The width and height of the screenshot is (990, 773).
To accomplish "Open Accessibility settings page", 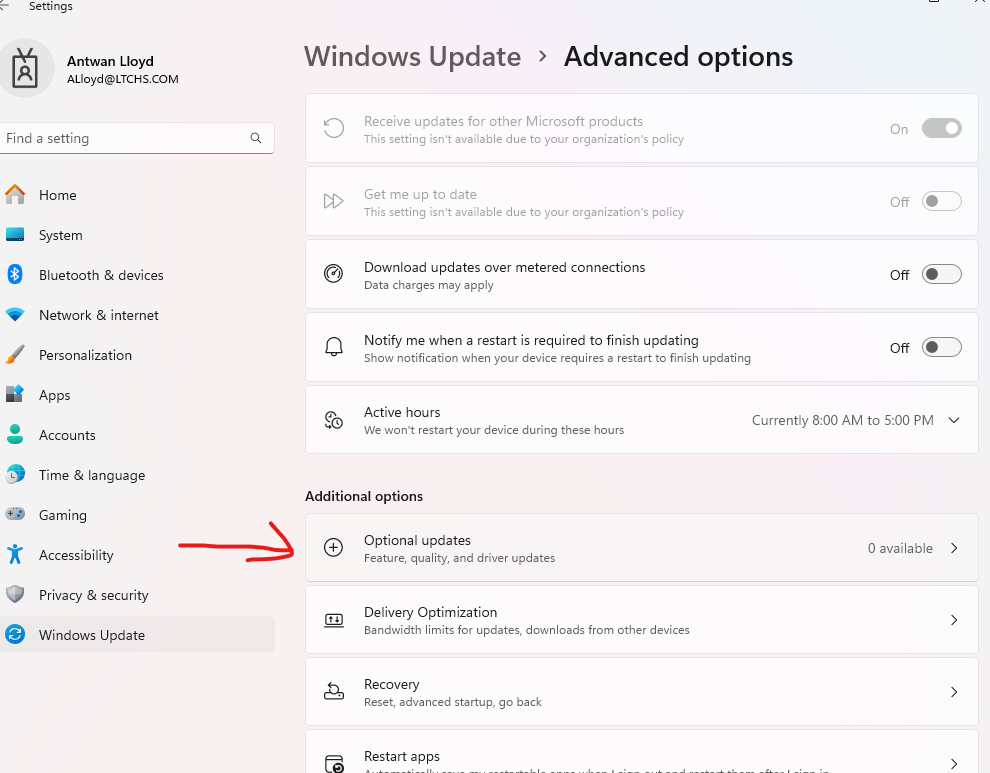I will [x=137, y=554].
